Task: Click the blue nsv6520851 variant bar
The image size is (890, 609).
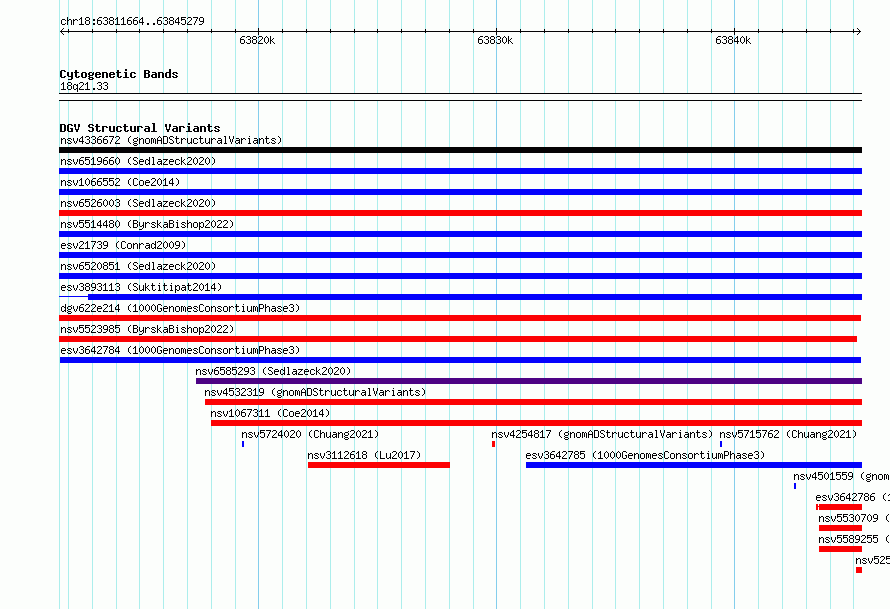Action: click(460, 276)
